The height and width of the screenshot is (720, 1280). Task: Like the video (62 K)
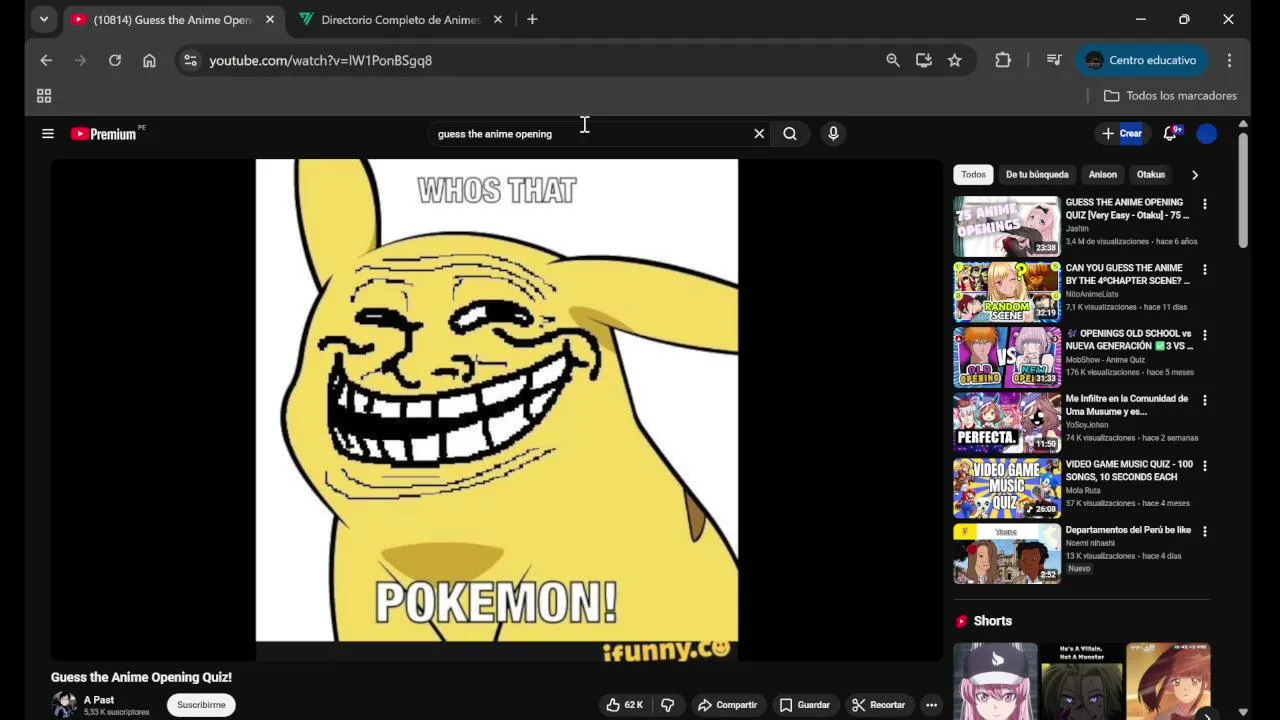[624, 705]
